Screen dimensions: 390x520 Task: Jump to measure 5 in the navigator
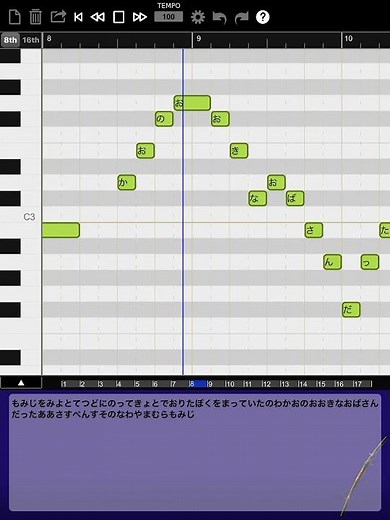[x=137, y=384]
